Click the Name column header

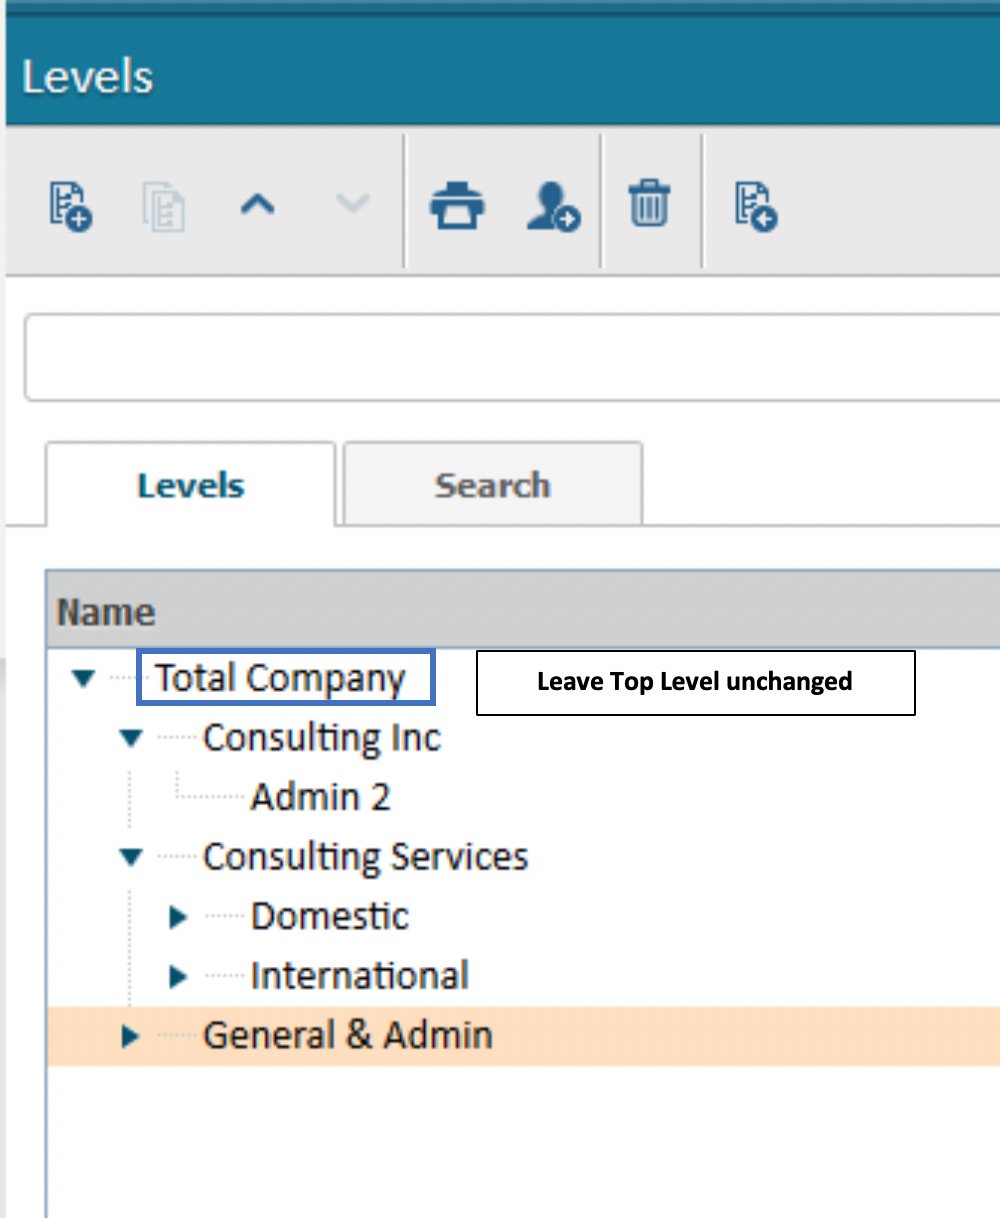click(105, 611)
